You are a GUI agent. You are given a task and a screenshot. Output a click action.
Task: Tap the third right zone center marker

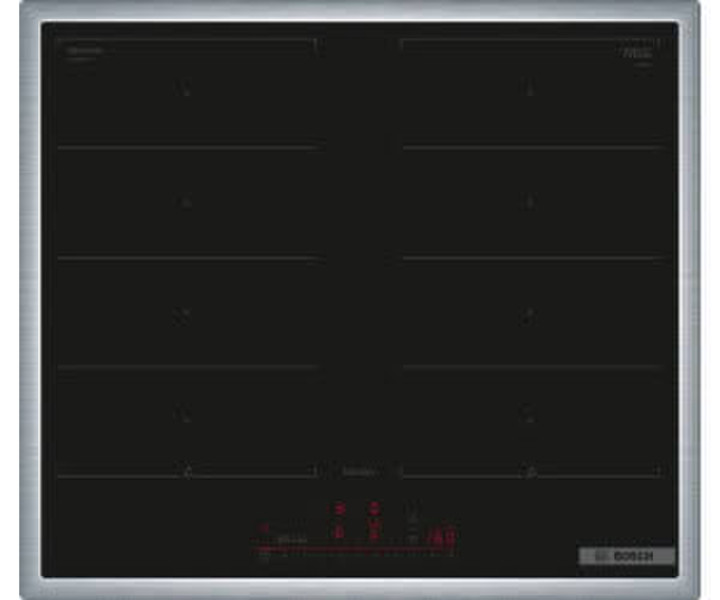point(529,315)
